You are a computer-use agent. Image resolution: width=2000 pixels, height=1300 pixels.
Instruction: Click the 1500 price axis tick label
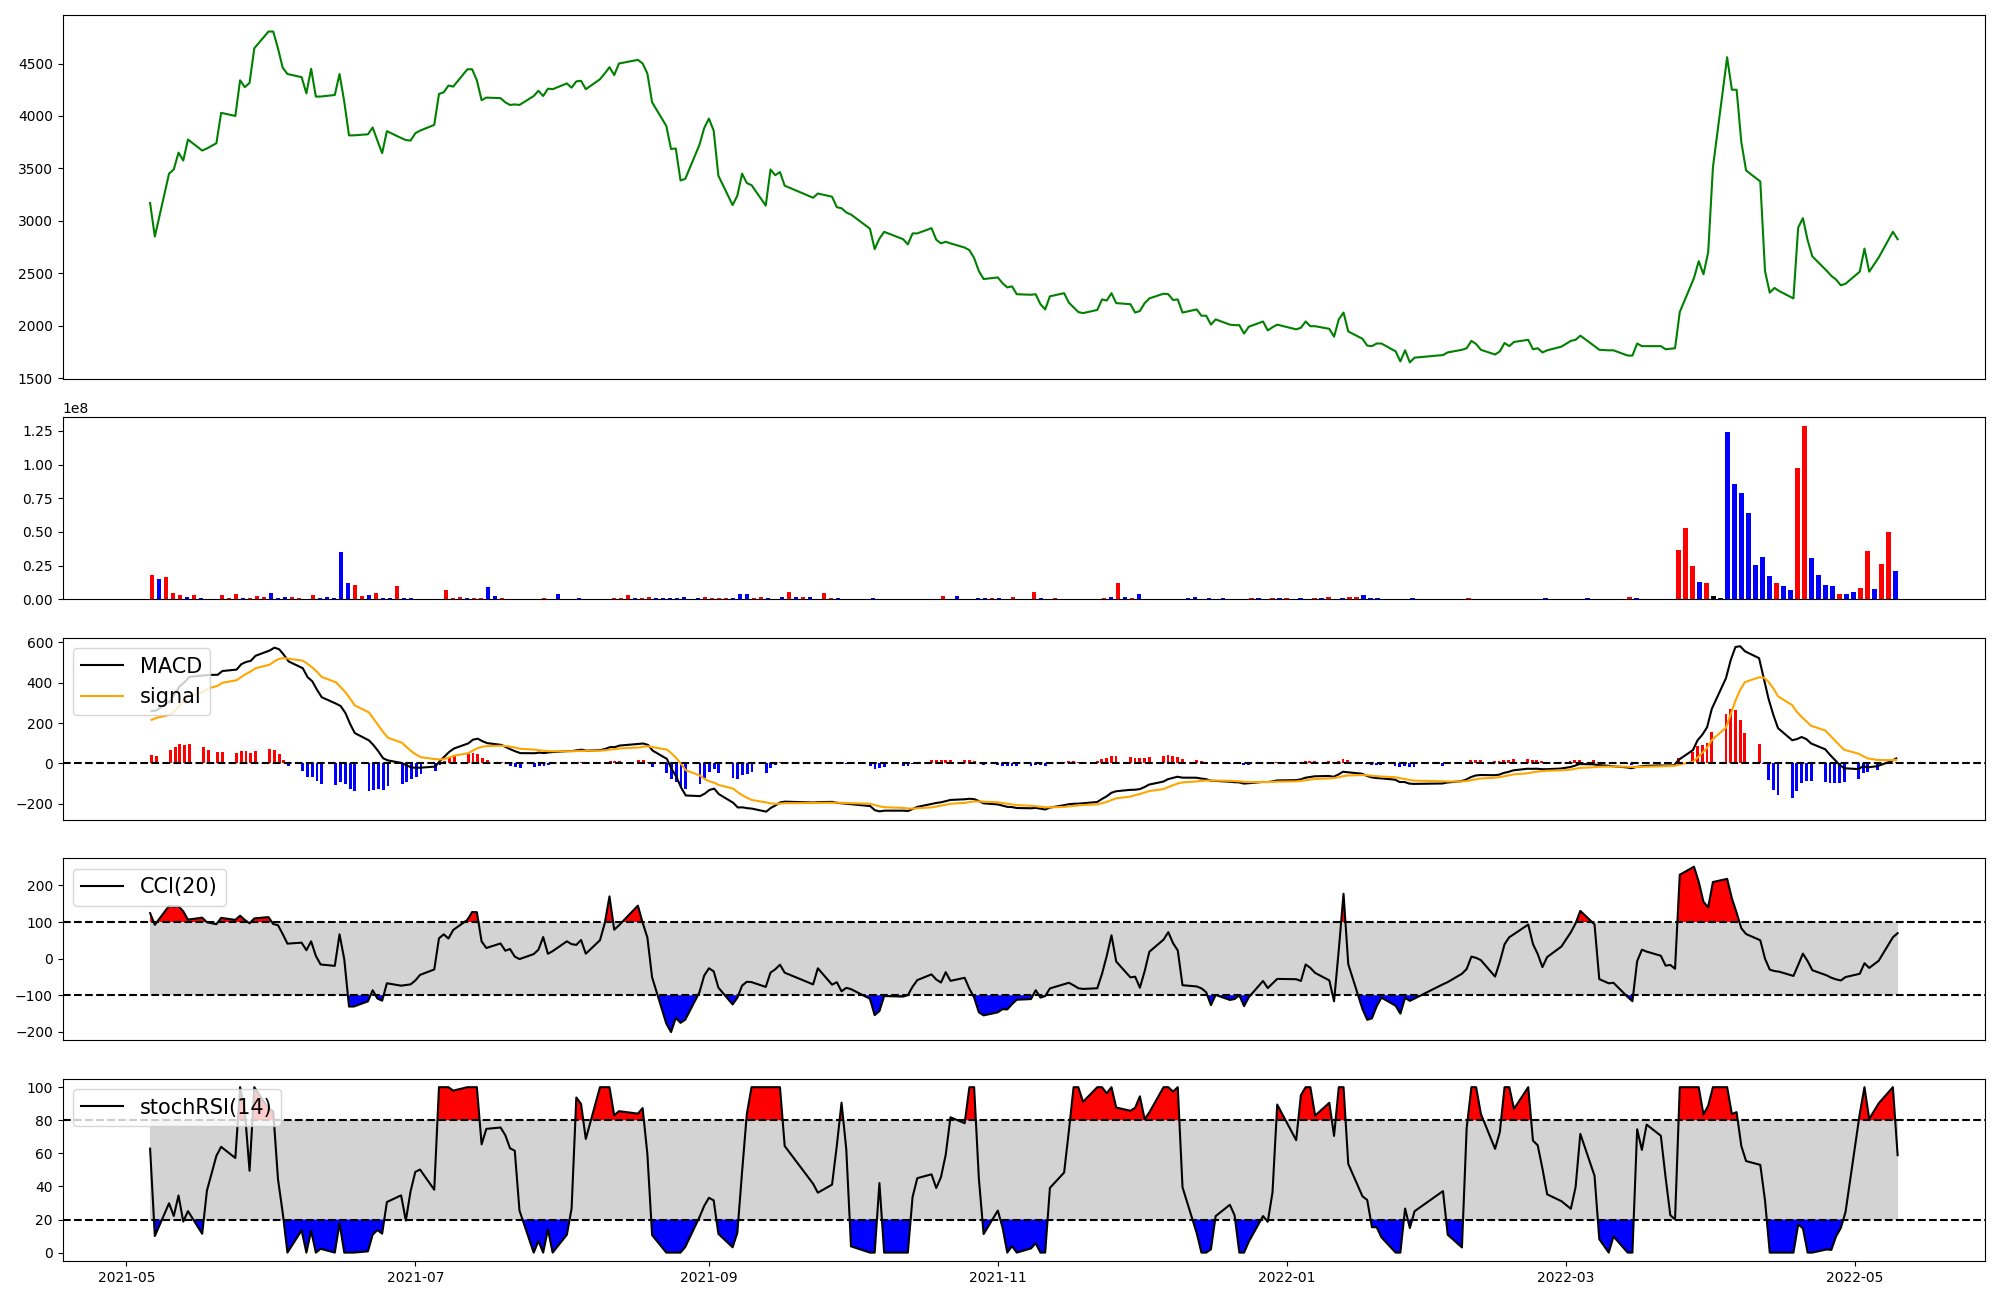[x=36, y=379]
